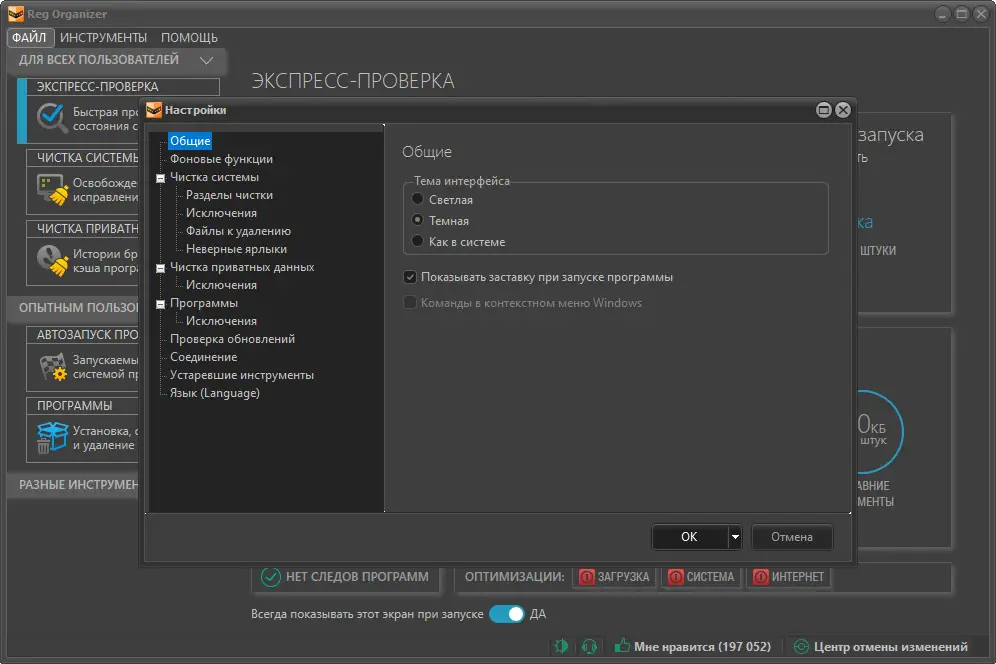
Task: Click ОПЫТНЫМ ПОЛЬЗОВАТЕЛЯМ sidebar group header
Action: 74,308
